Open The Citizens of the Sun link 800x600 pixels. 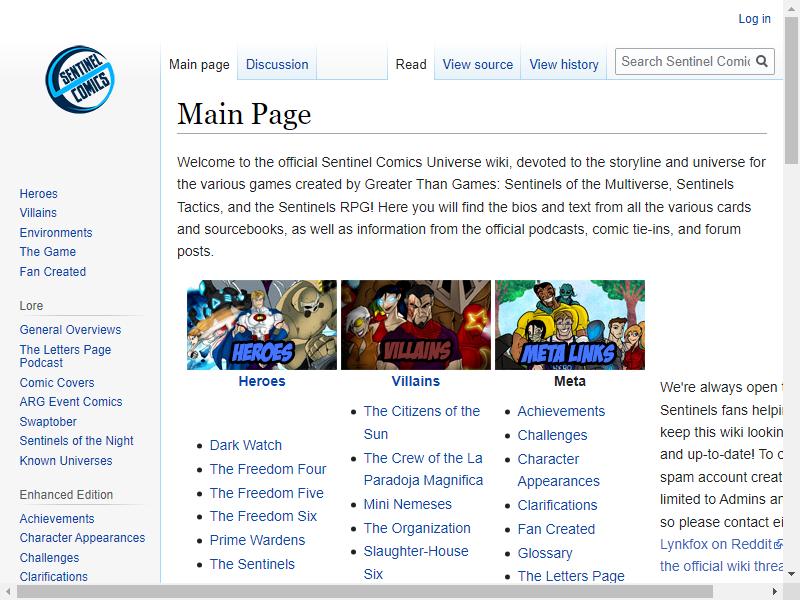click(421, 422)
